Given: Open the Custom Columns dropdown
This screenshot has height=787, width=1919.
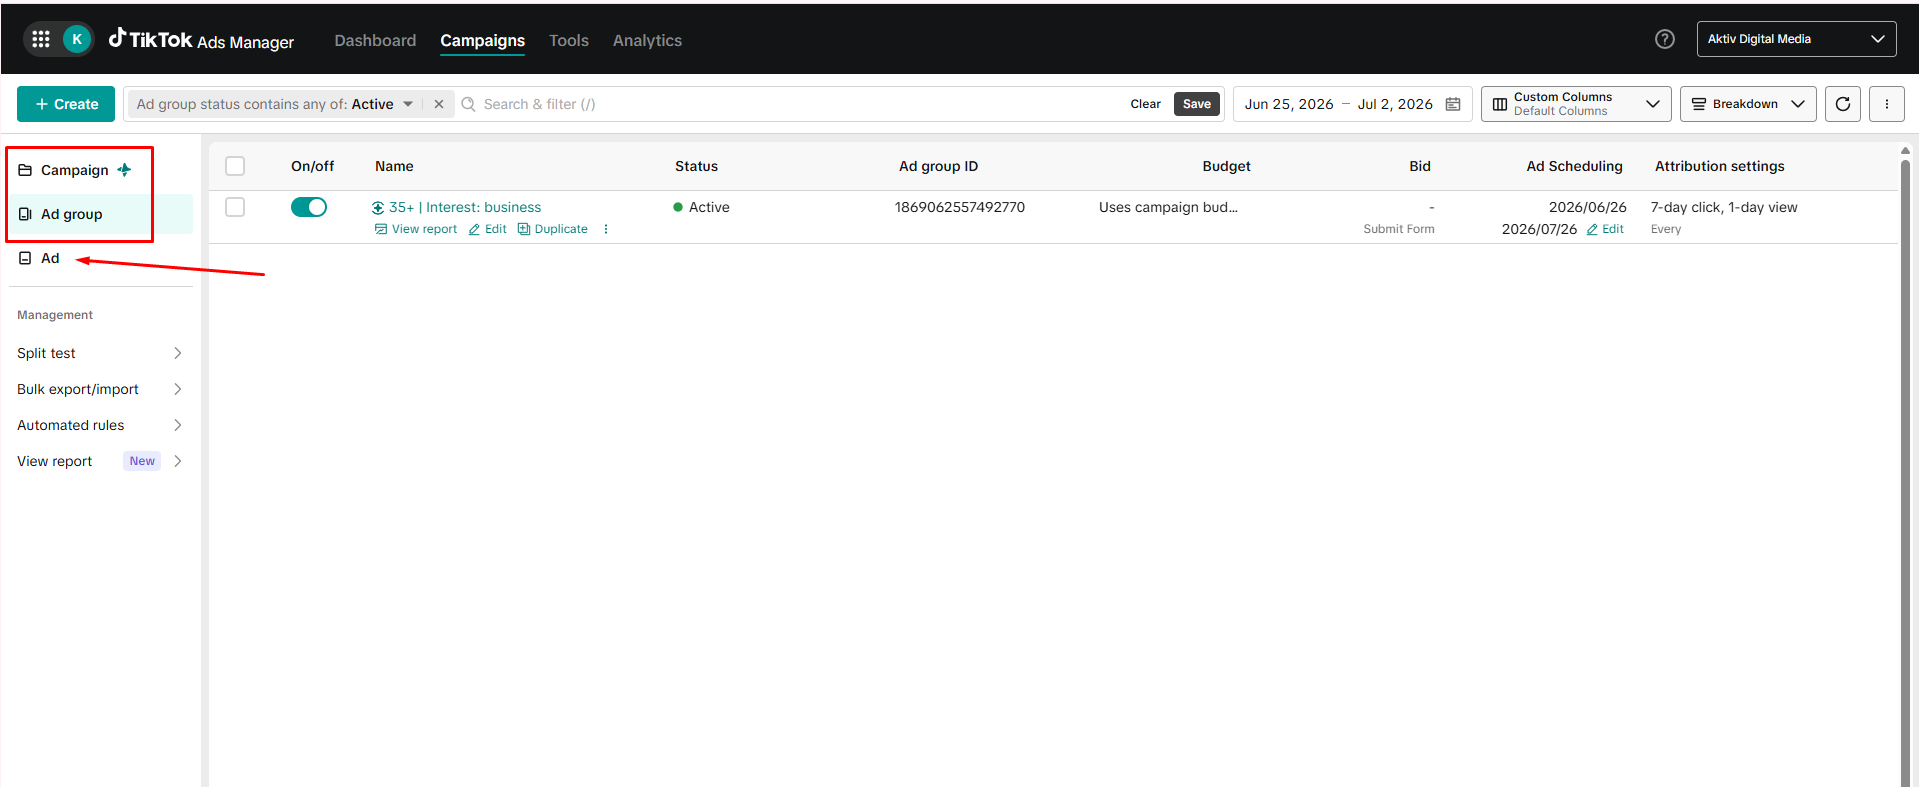Looking at the screenshot, I should coord(1576,104).
